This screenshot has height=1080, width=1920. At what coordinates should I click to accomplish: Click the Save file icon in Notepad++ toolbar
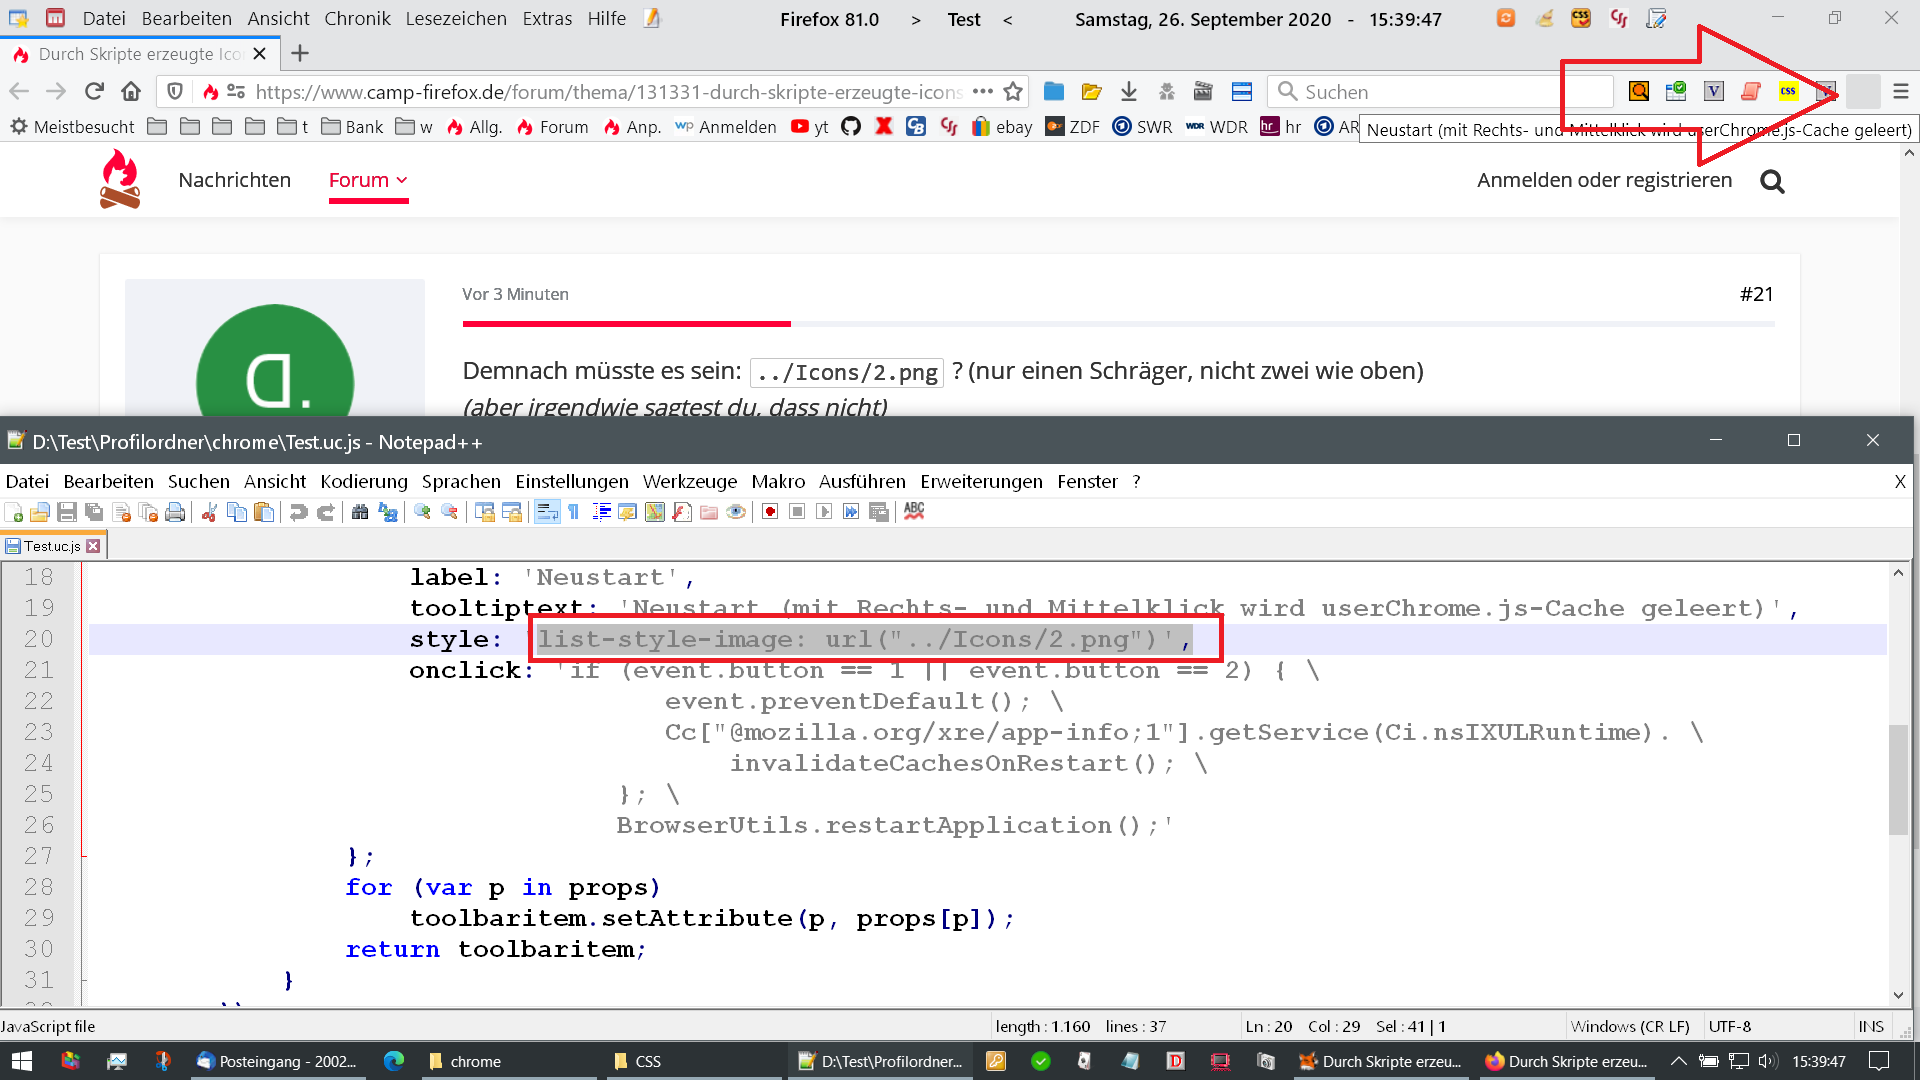67,512
